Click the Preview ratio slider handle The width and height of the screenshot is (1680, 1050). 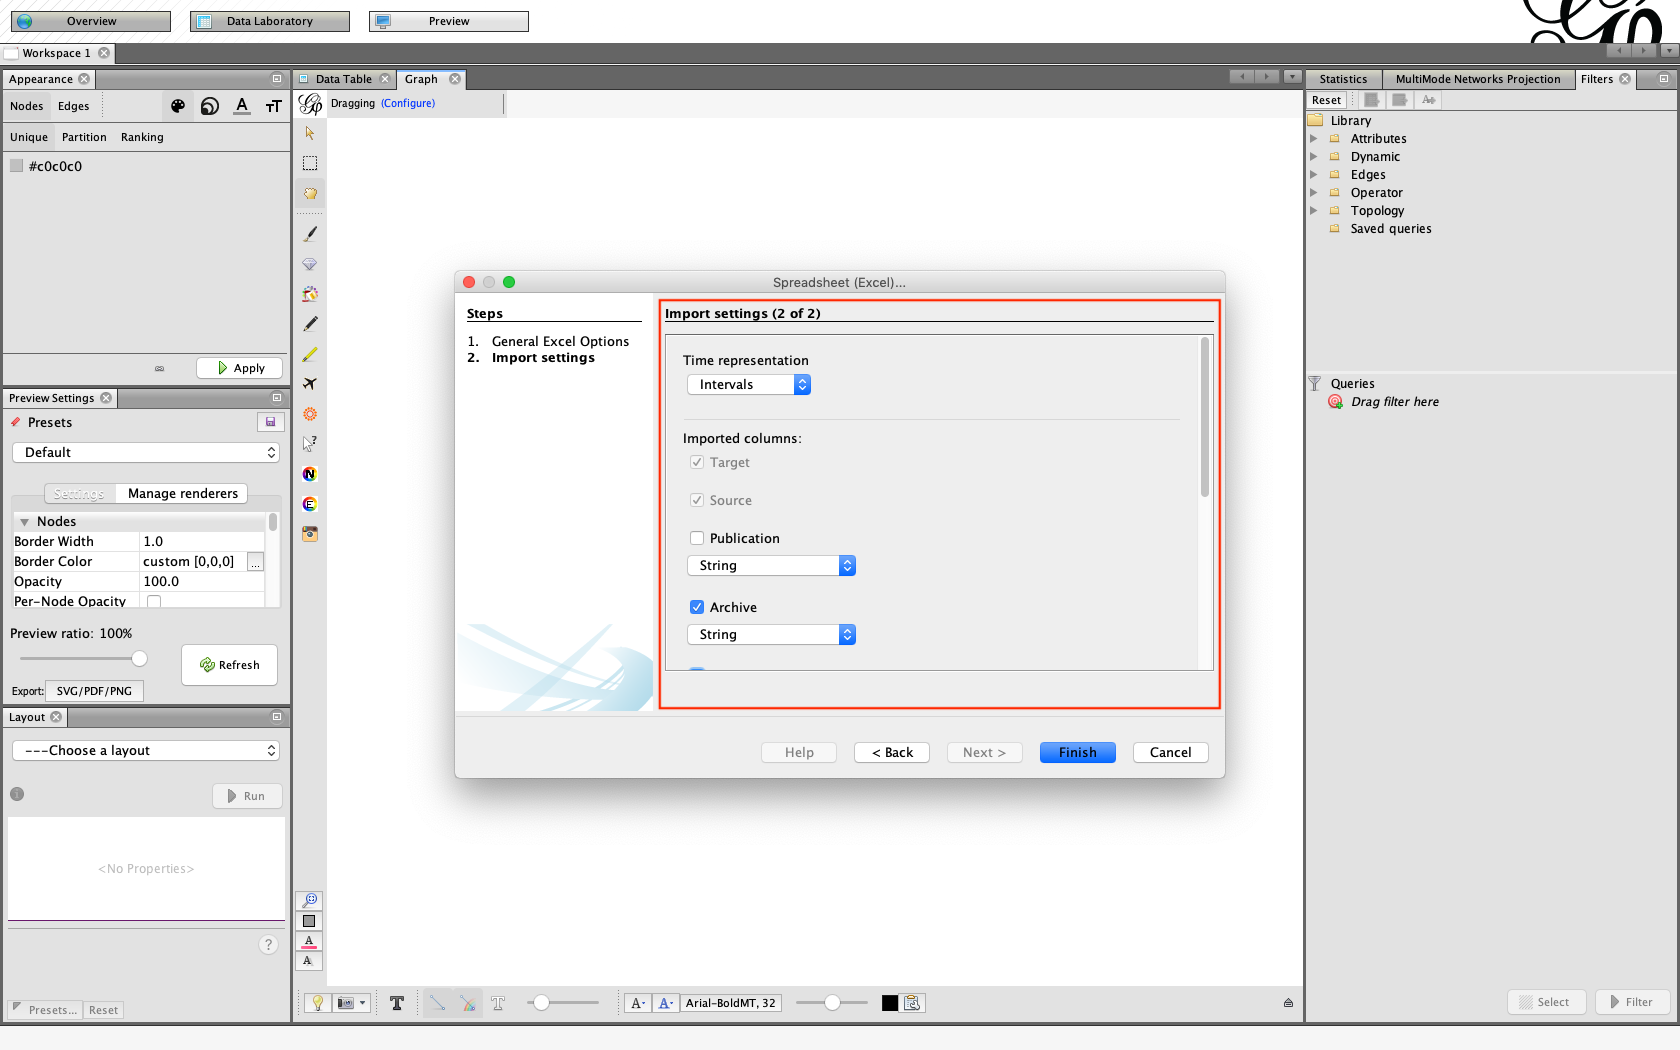(140, 658)
